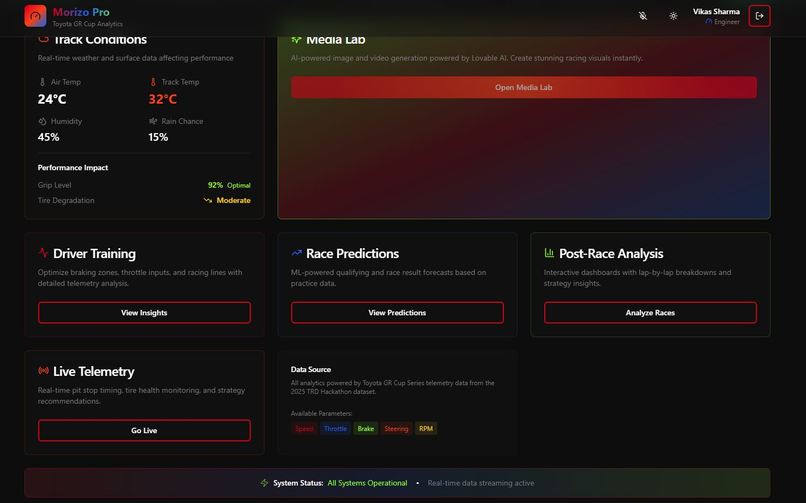Screen dimensions: 806x503
Task: Click the All Systems Operational status text
Action: coord(367,483)
